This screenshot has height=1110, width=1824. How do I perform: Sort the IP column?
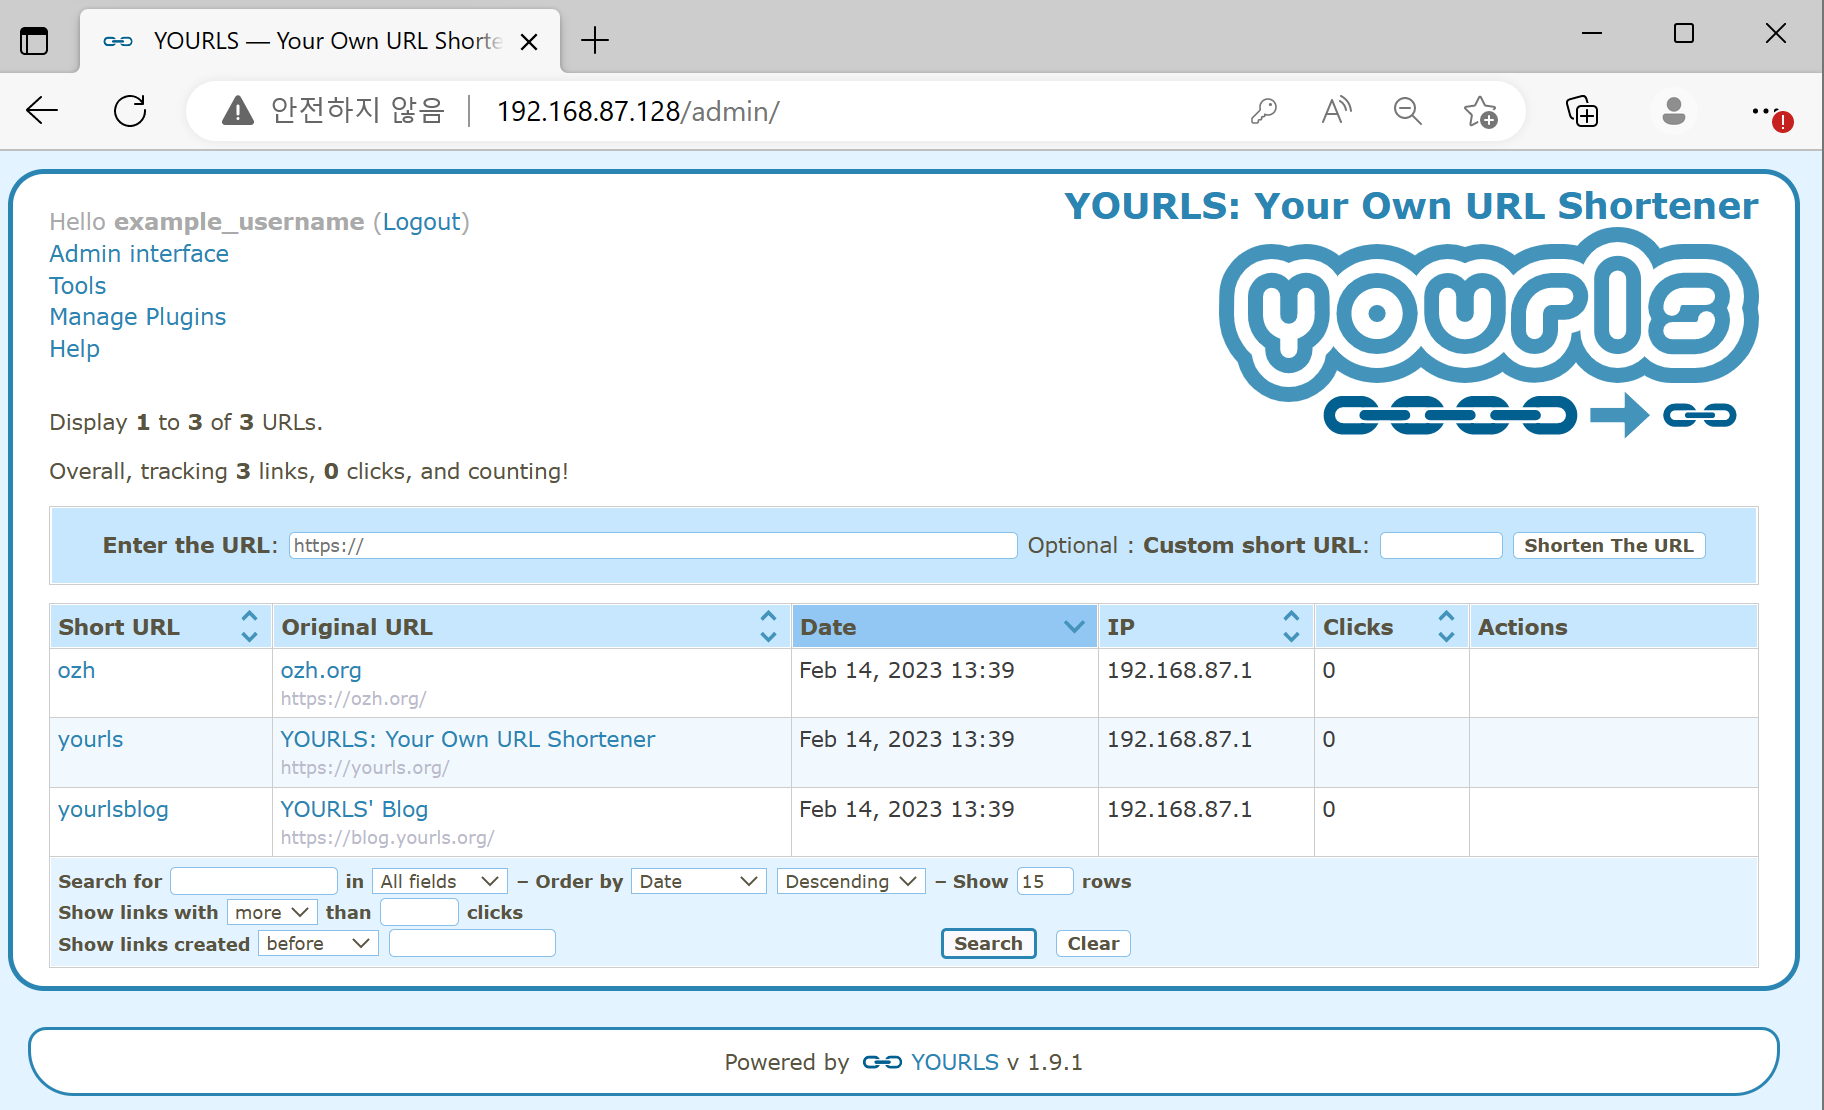pos(1291,626)
